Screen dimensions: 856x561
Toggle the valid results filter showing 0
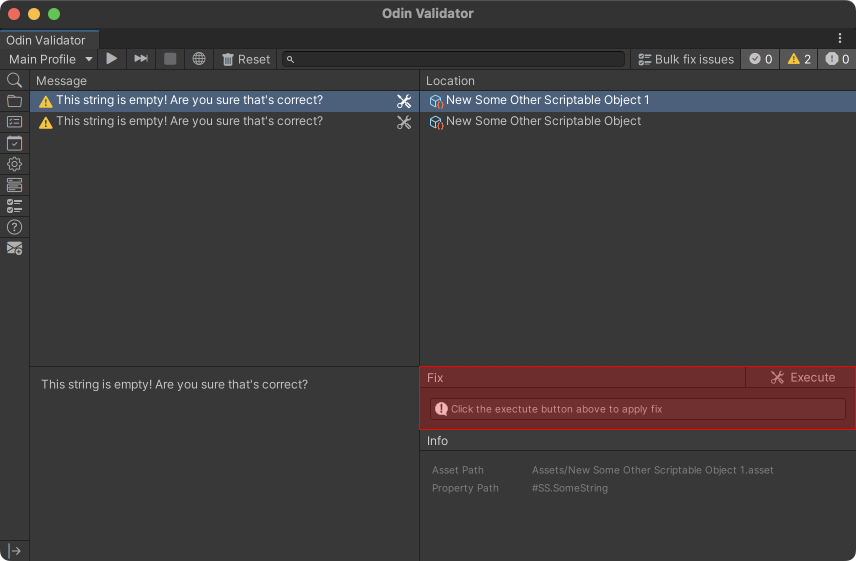click(760, 59)
